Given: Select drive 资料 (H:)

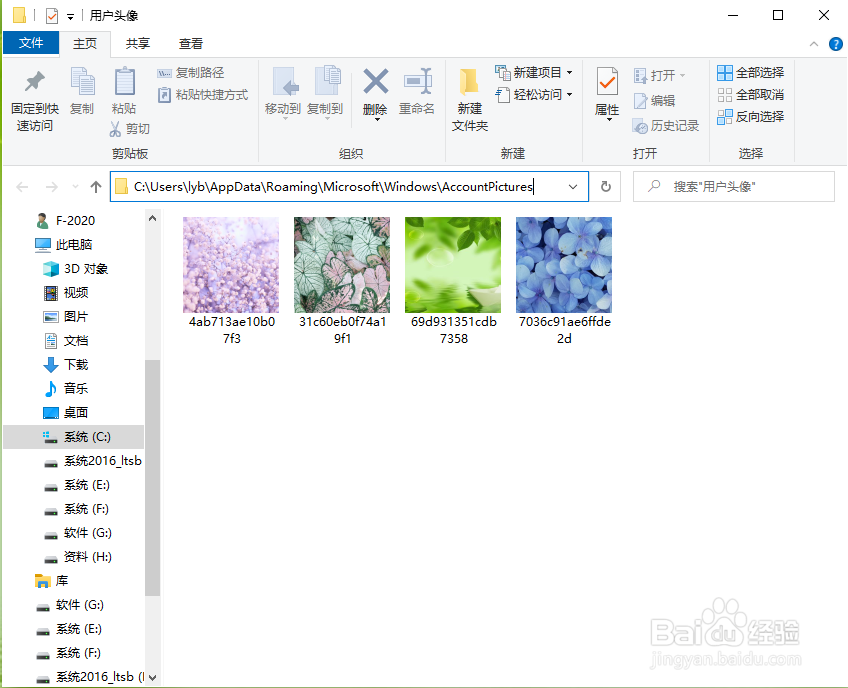Looking at the screenshot, I should pyautogui.click(x=77, y=557).
